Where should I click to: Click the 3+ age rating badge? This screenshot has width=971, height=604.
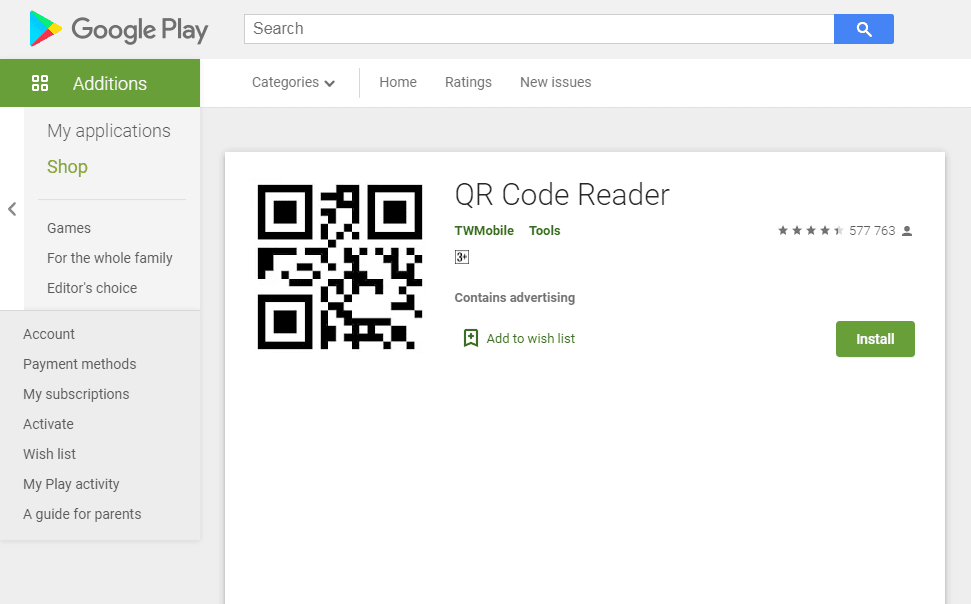462,257
